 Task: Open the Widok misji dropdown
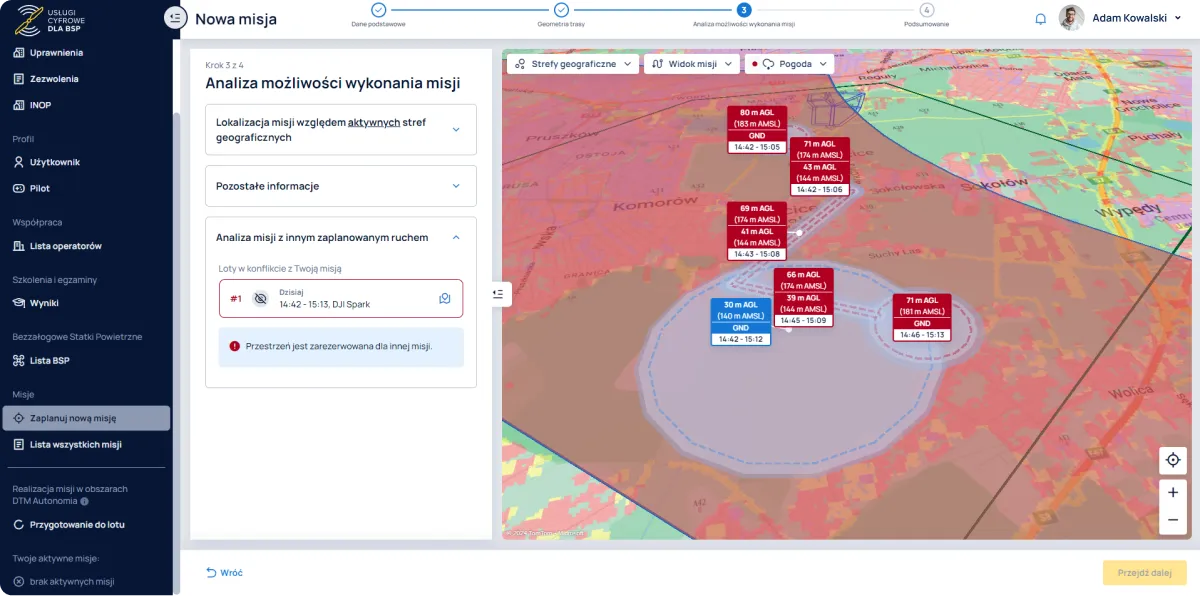691,64
